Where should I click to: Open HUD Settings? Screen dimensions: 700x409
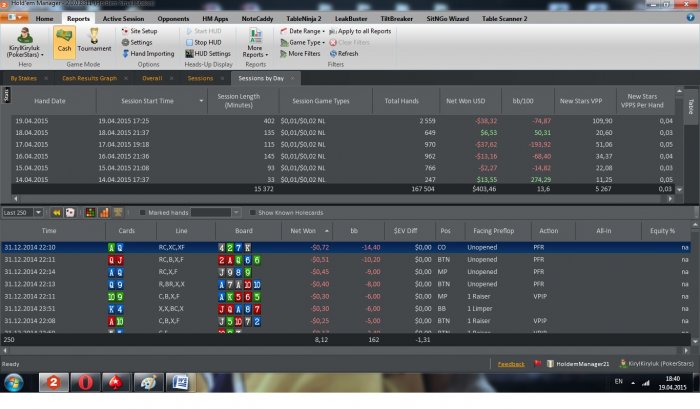[208, 53]
